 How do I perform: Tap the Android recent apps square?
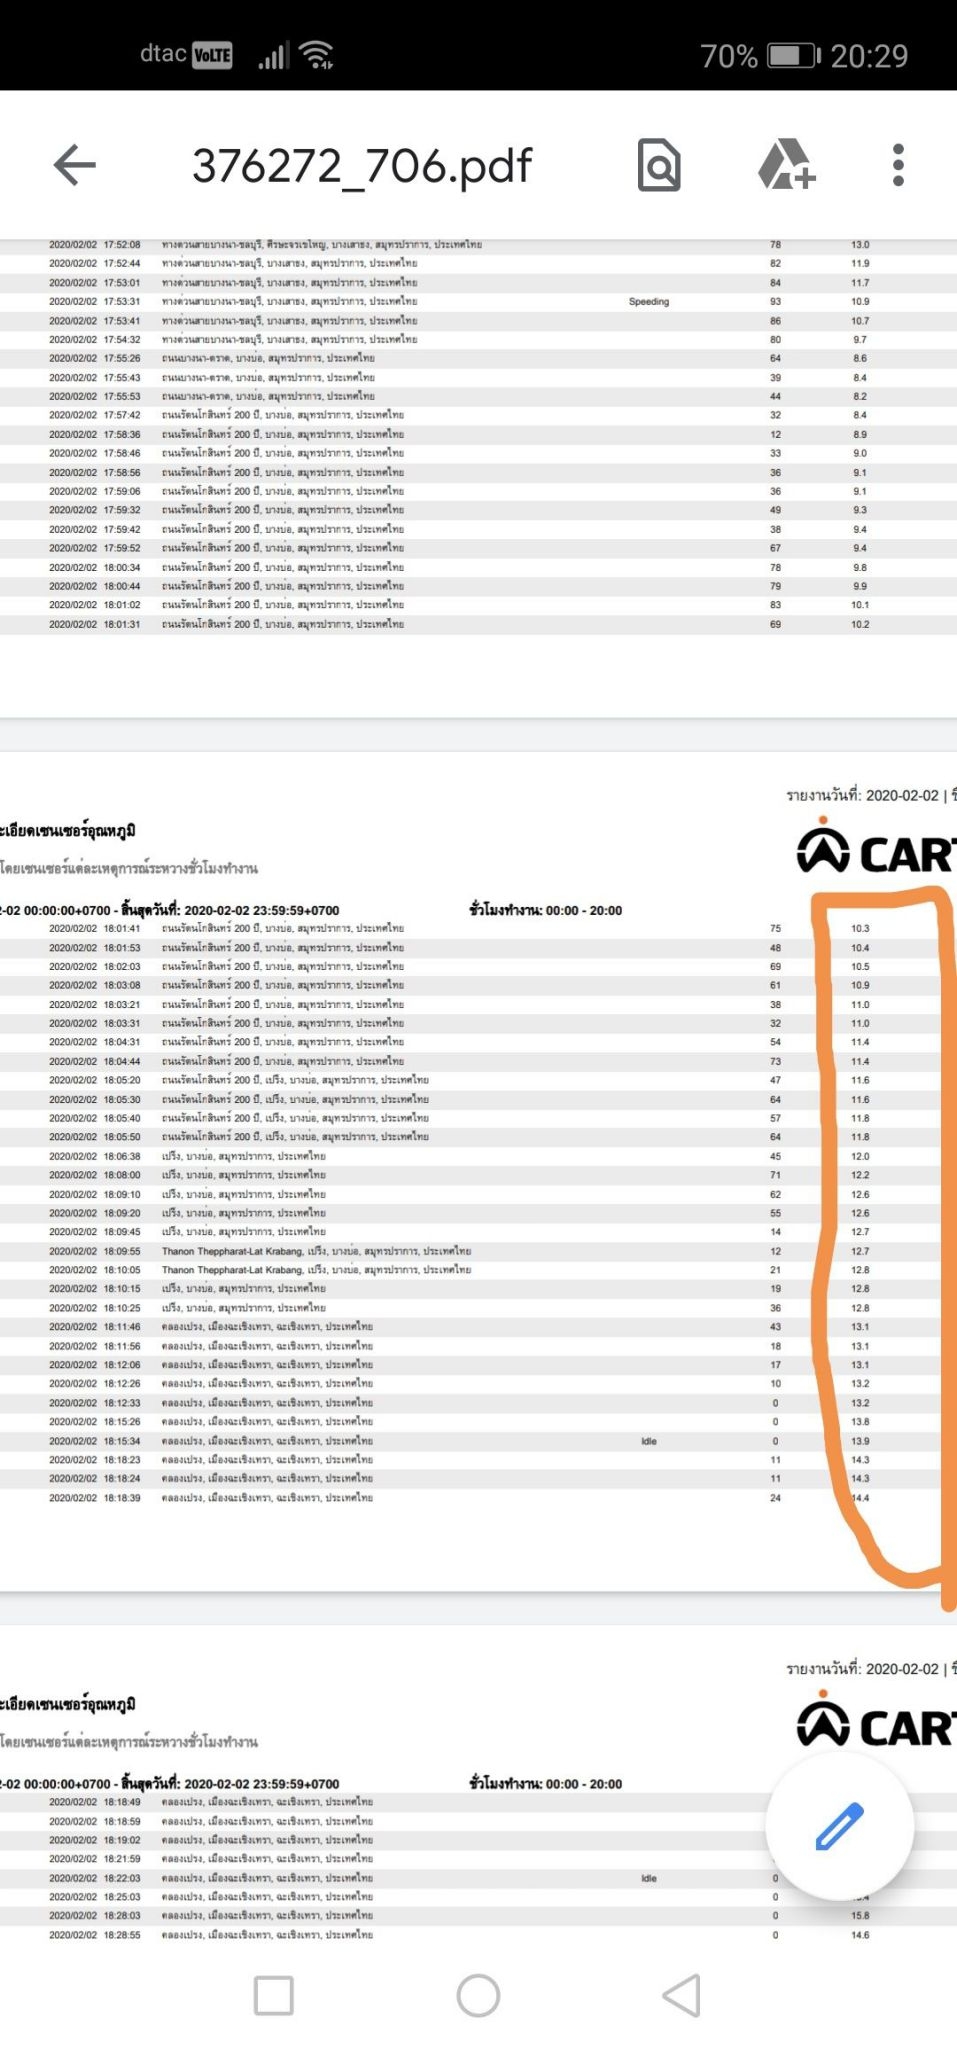pyautogui.click(x=274, y=1995)
